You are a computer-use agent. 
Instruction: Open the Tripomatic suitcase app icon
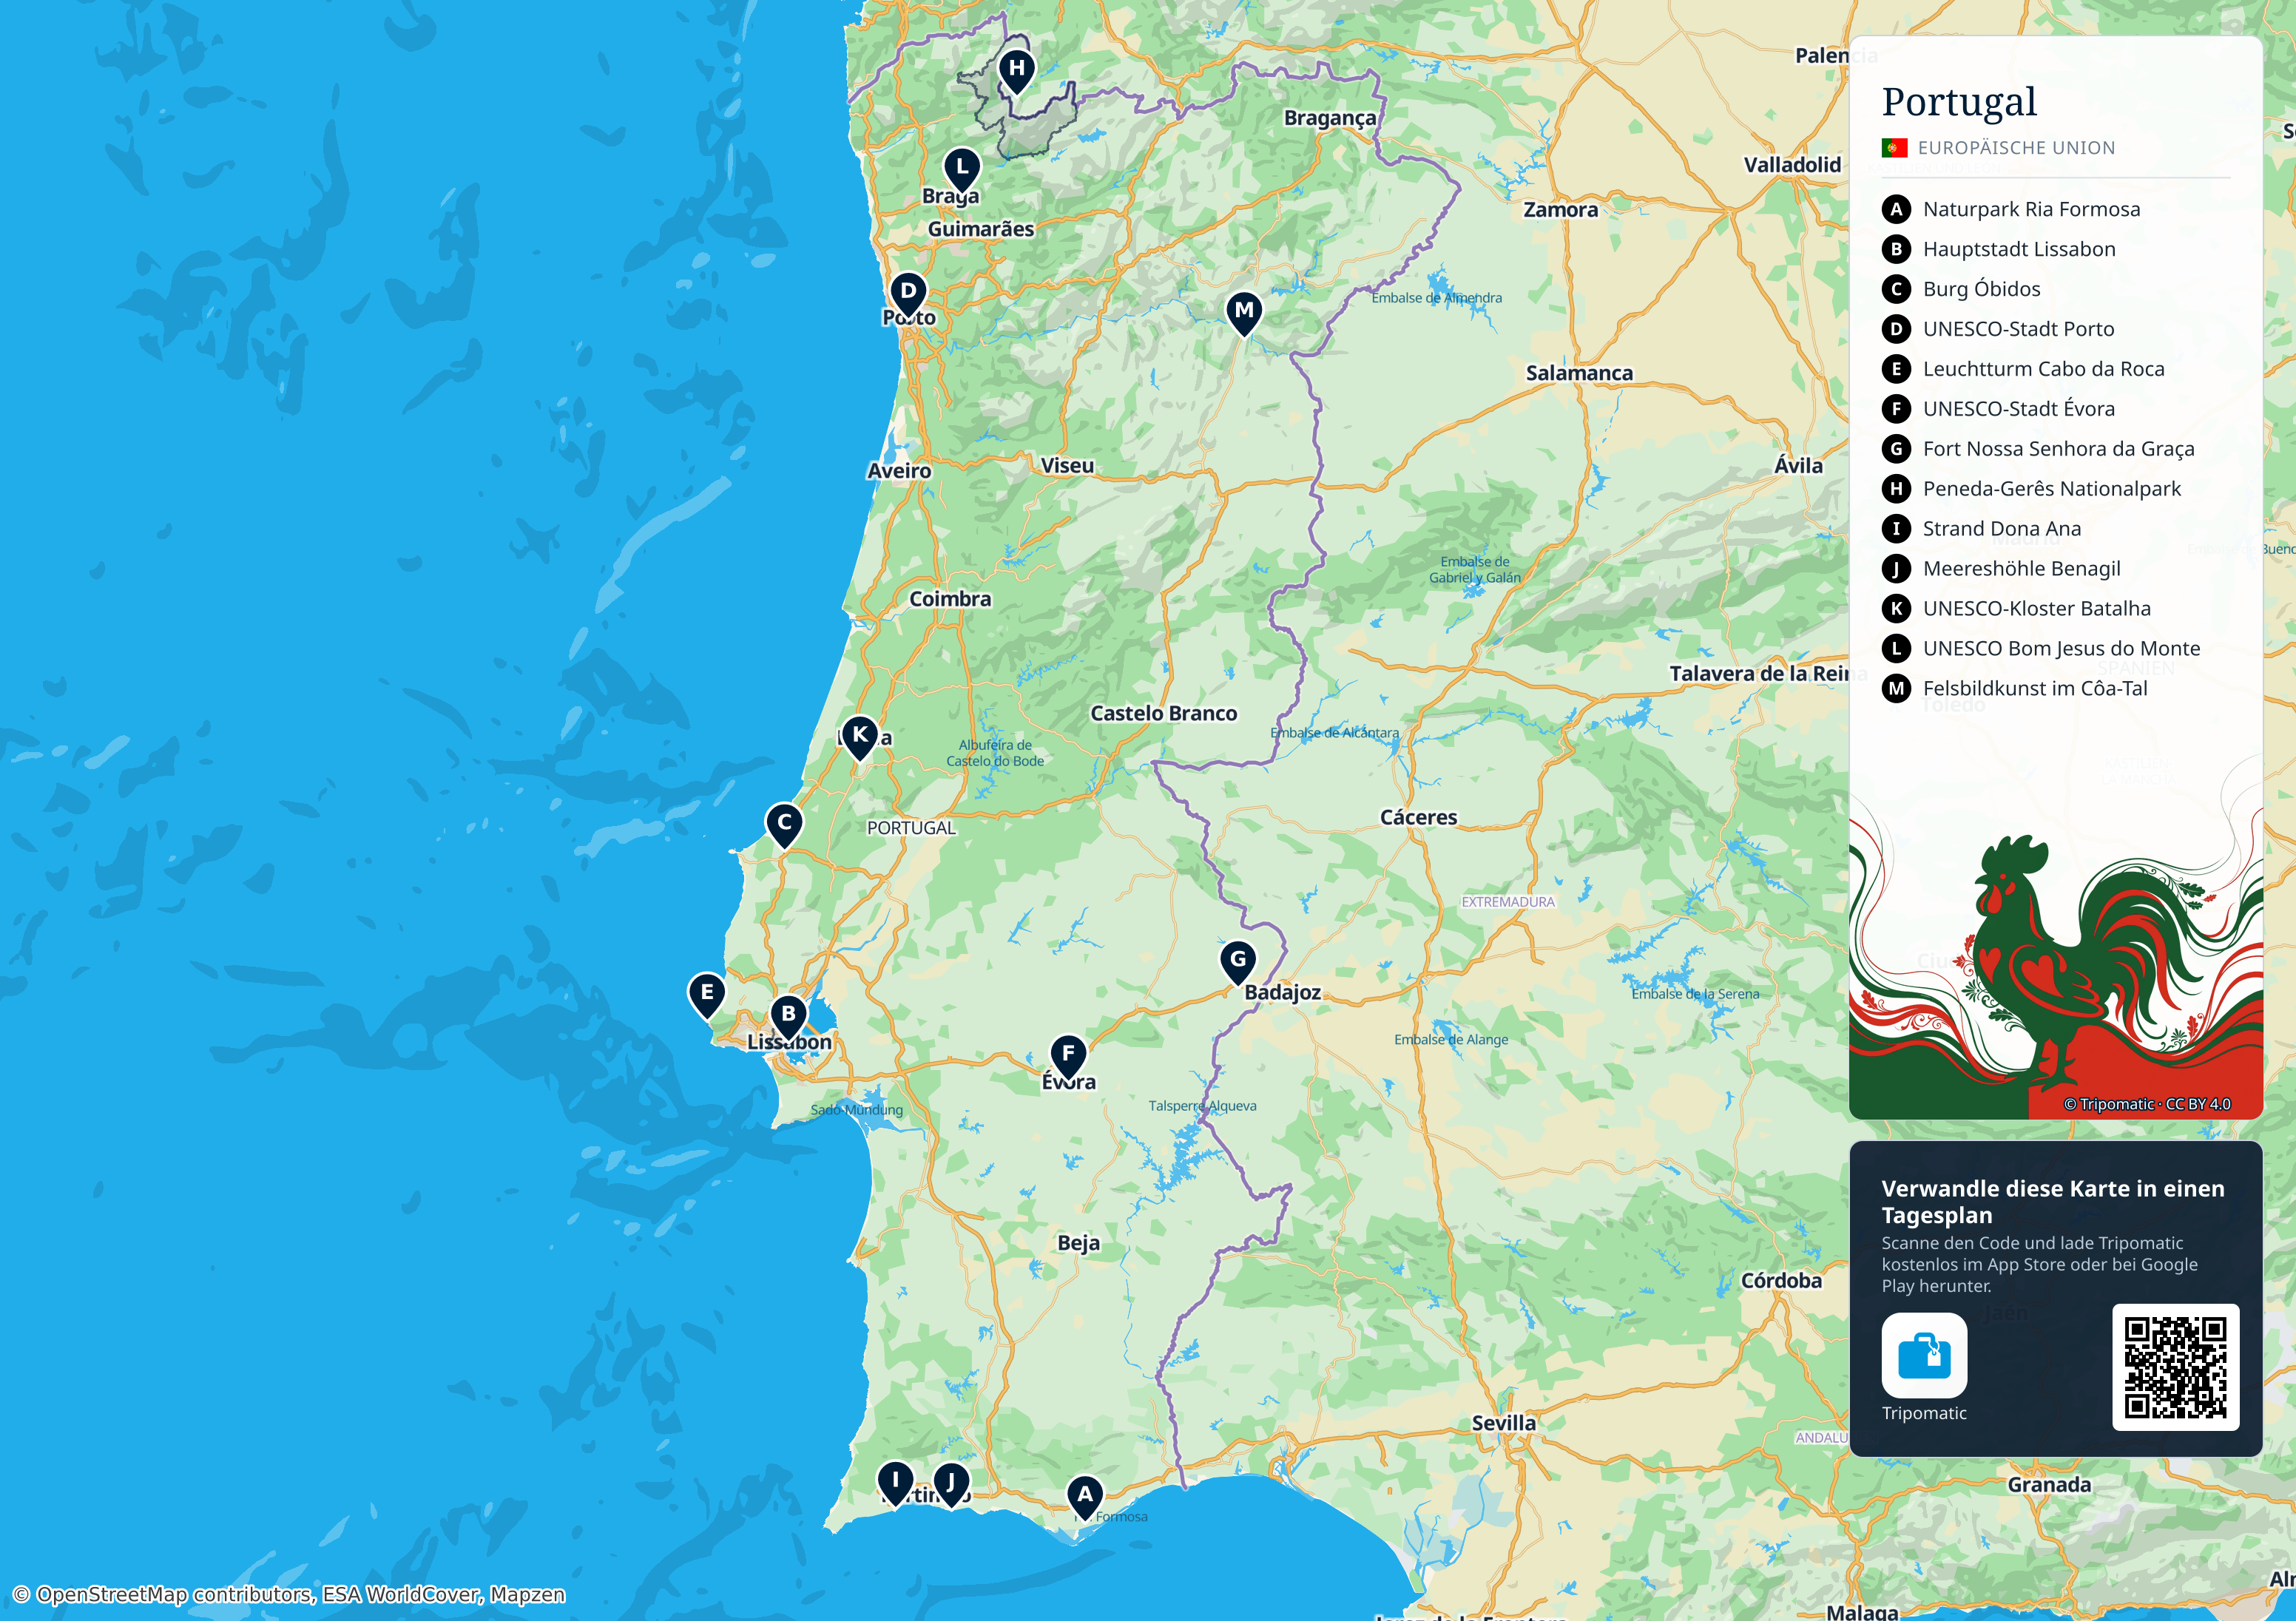coord(1923,1355)
